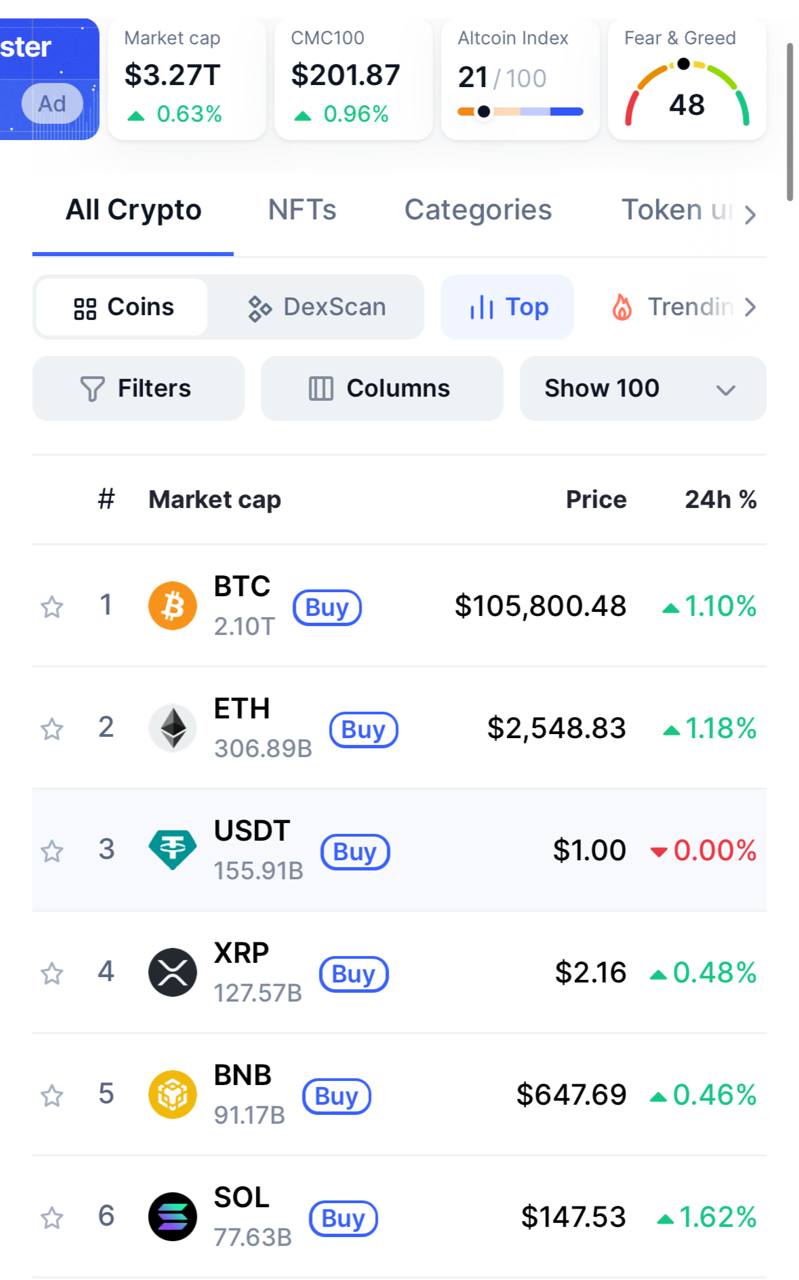Toggle the watchlist star for USDT
This screenshot has width=799, height=1280.
[x=52, y=851]
